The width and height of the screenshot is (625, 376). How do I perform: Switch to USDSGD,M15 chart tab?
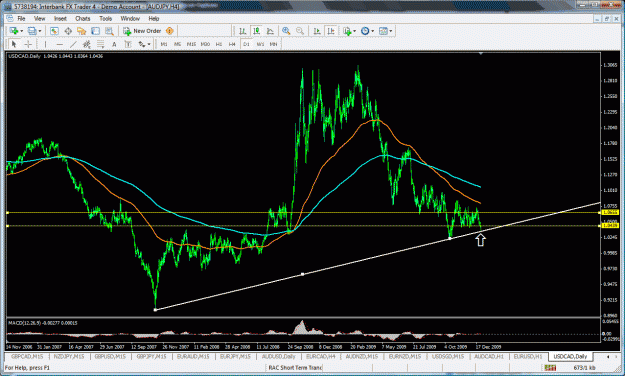point(448,356)
